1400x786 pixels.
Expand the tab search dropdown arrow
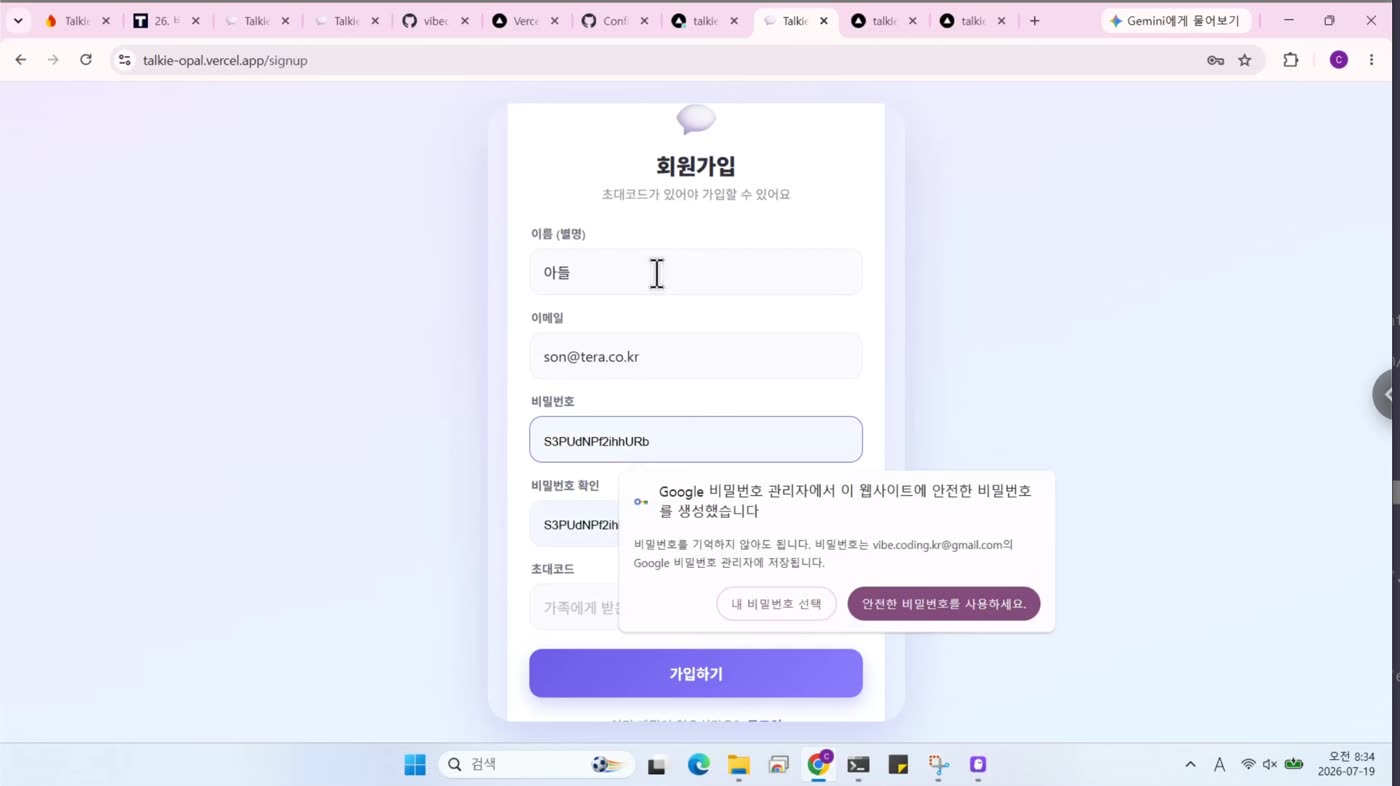(x=17, y=21)
